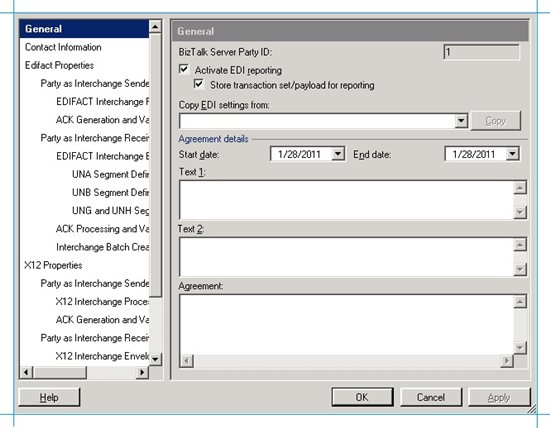Image resolution: width=550 pixels, height=428 pixels.
Task: Click Agreement box scroll right arrow
Action: [507, 361]
